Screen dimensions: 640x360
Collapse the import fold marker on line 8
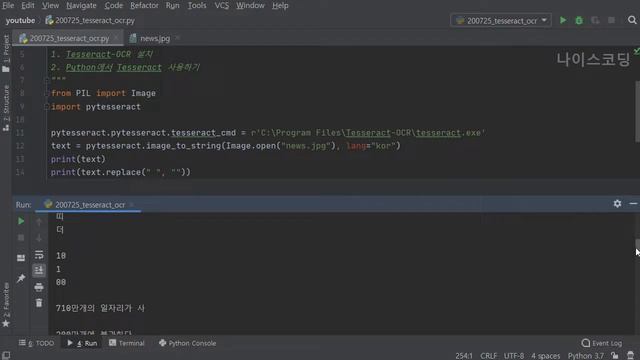[46, 93]
